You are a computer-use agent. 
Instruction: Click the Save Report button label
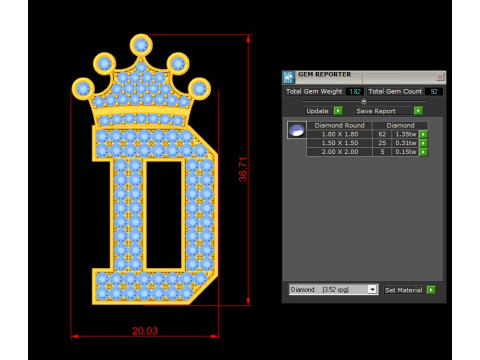[x=376, y=111]
